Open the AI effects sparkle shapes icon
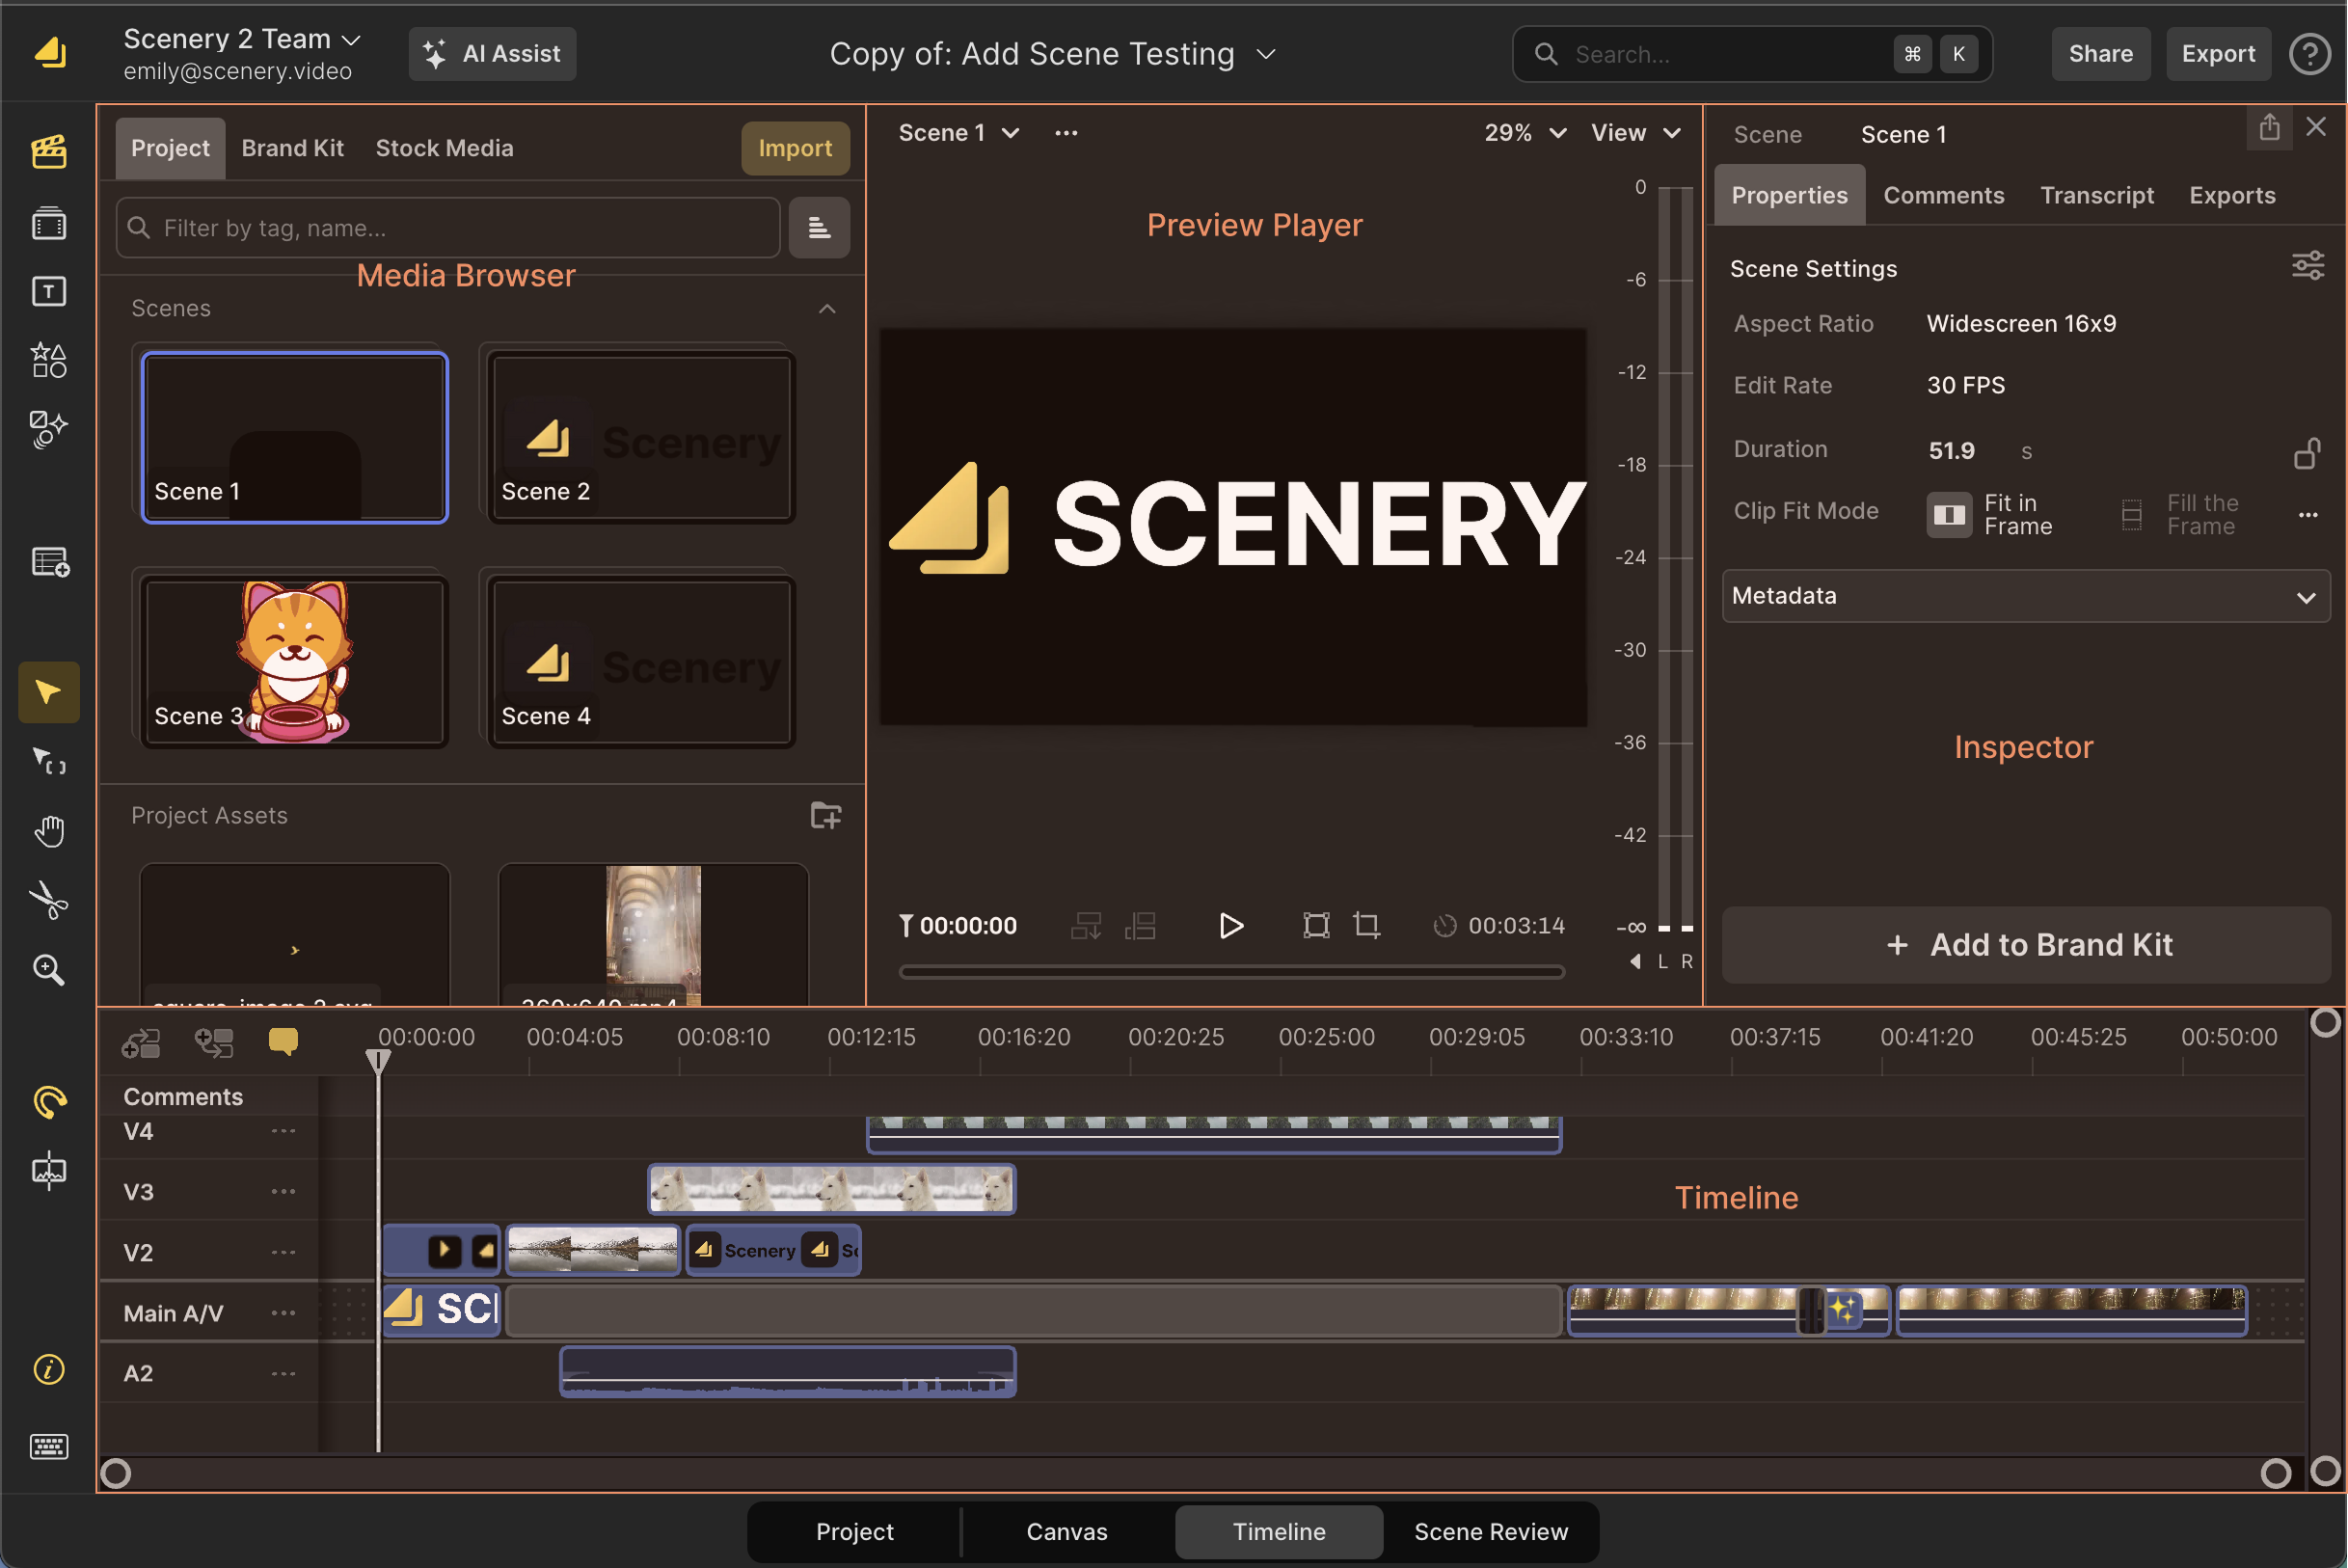The image size is (2348, 1568). click(49, 429)
